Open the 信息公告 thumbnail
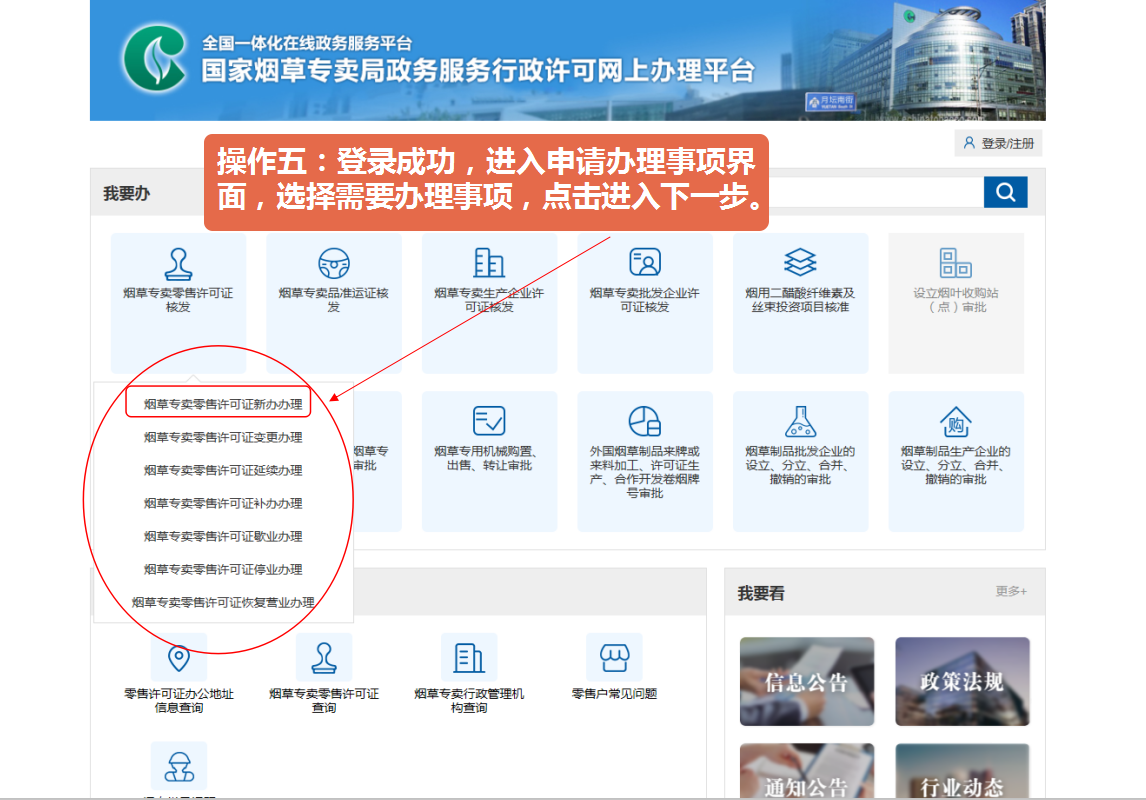This screenshot has height=800, width=1146. click(806, 681)
